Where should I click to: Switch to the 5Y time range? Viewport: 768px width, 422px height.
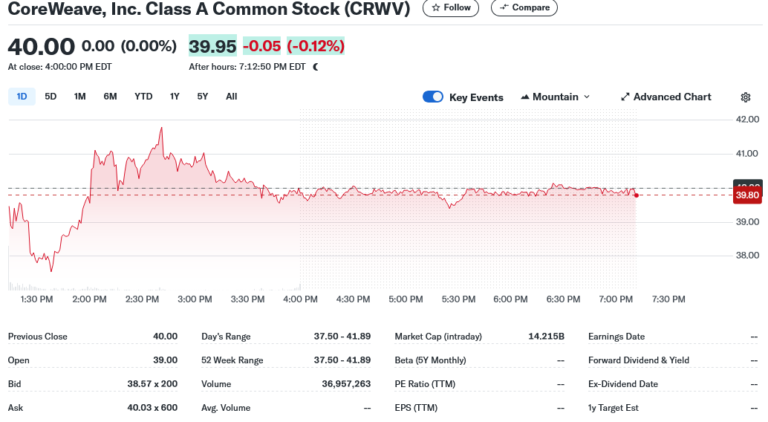tap(203, 96)
